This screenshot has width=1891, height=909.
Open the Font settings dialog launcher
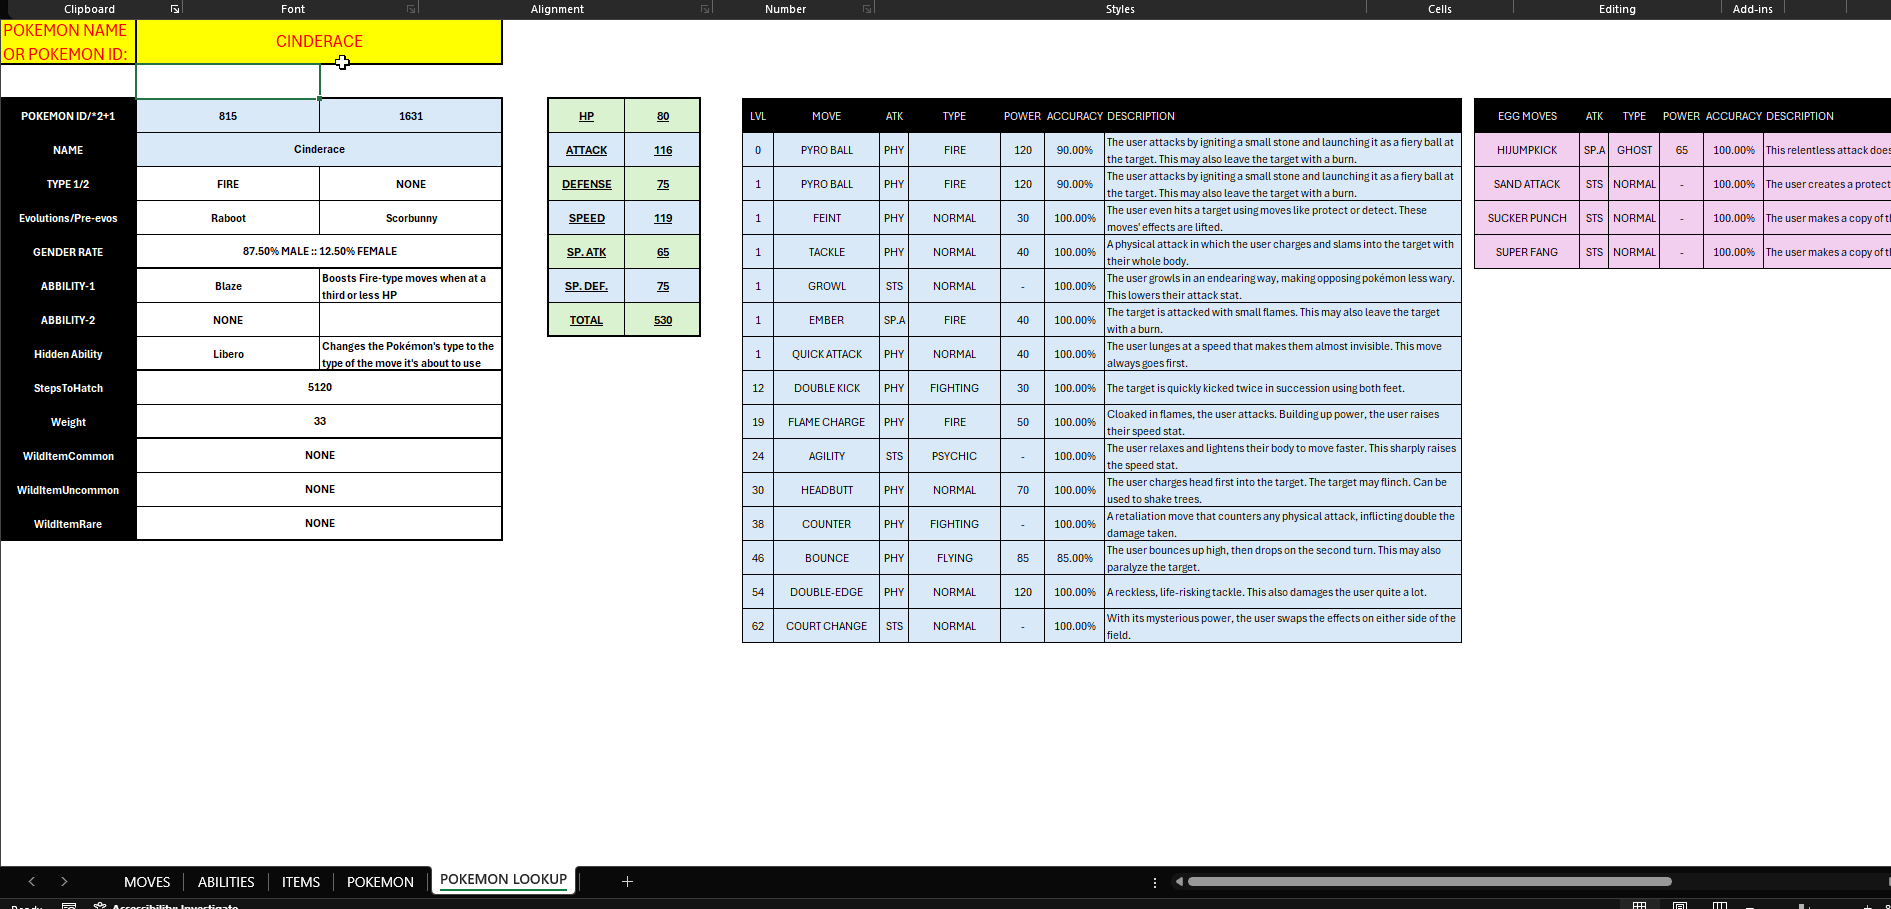pyautogui.click(x=411, y=9)
